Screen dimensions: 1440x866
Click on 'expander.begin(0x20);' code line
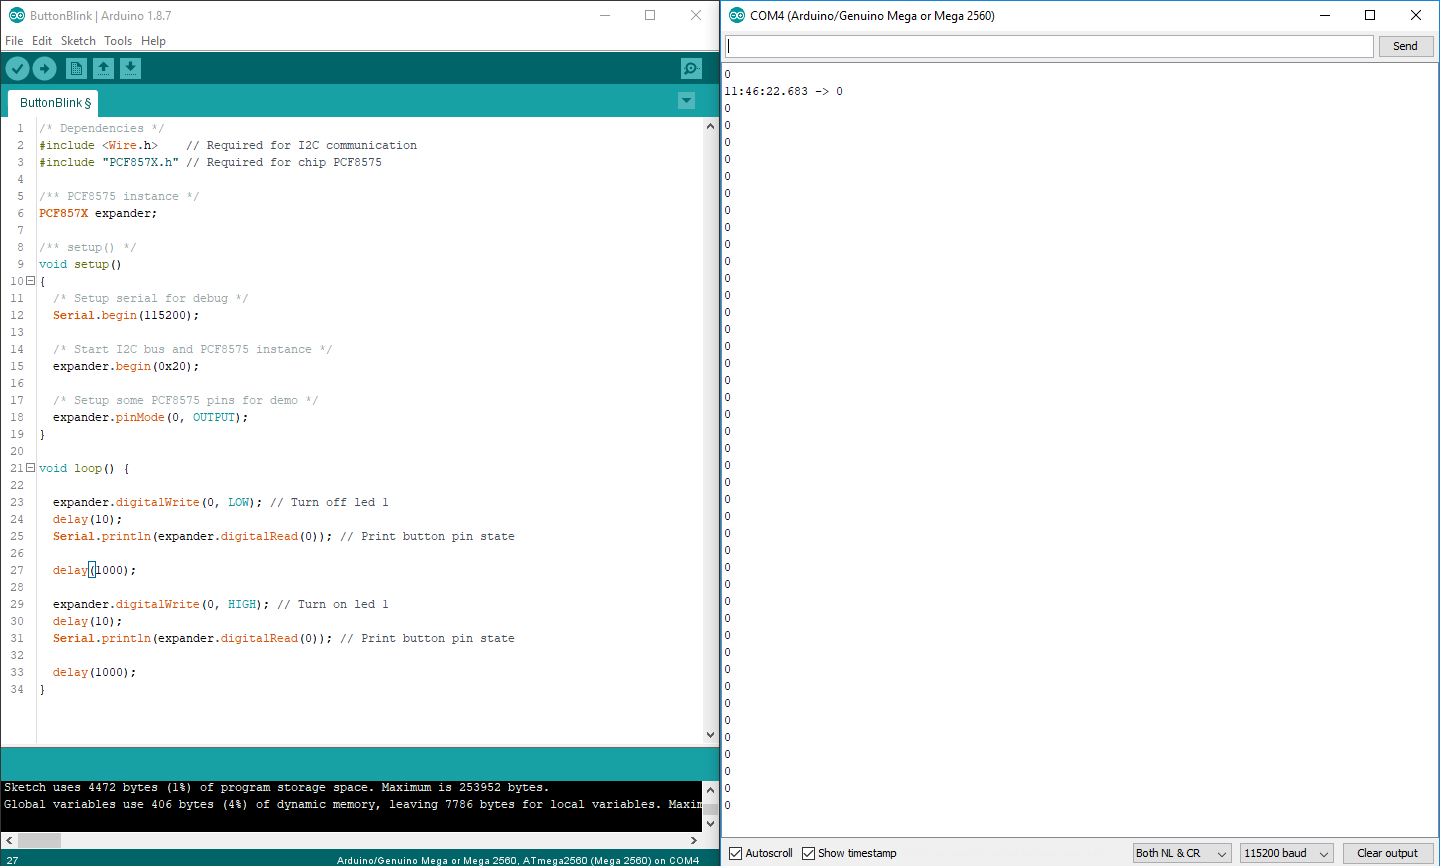(x=126, y=366)
